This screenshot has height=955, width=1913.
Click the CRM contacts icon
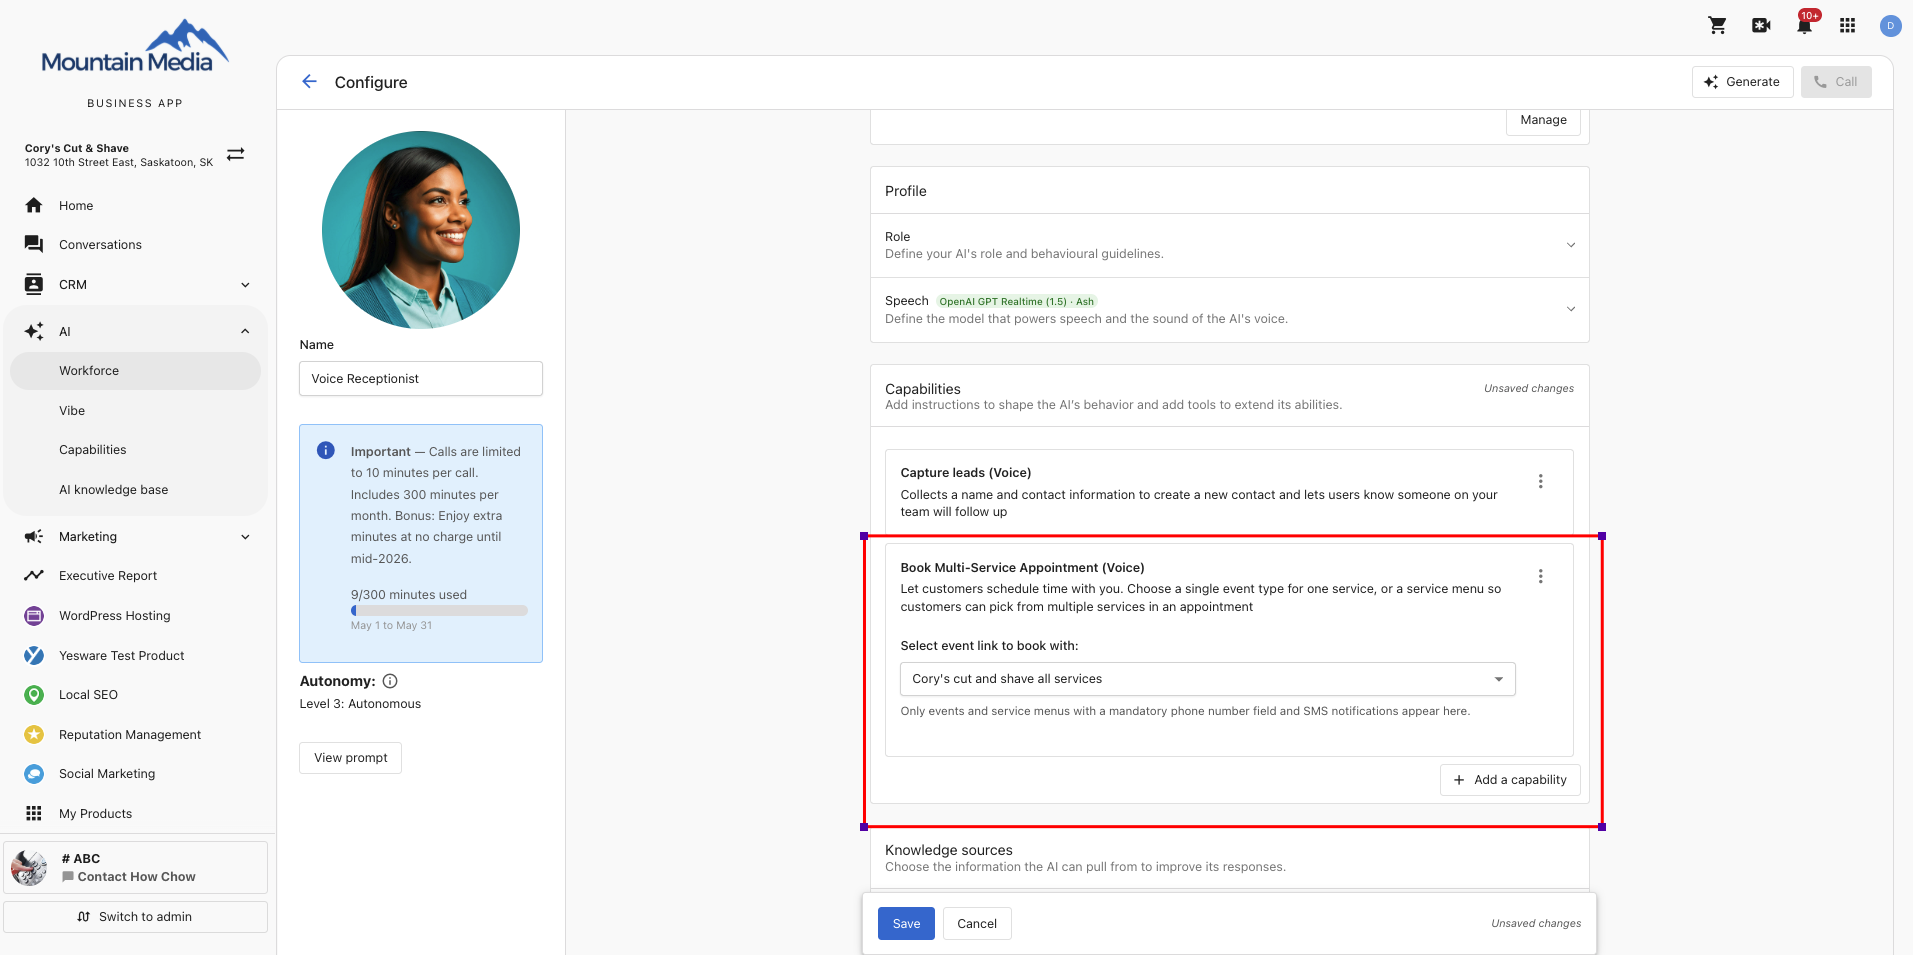tap(34, 284)
